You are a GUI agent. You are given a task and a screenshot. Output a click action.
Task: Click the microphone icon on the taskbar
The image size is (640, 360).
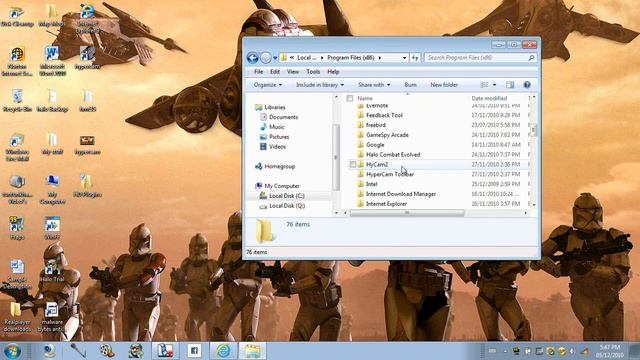[78, 351]
